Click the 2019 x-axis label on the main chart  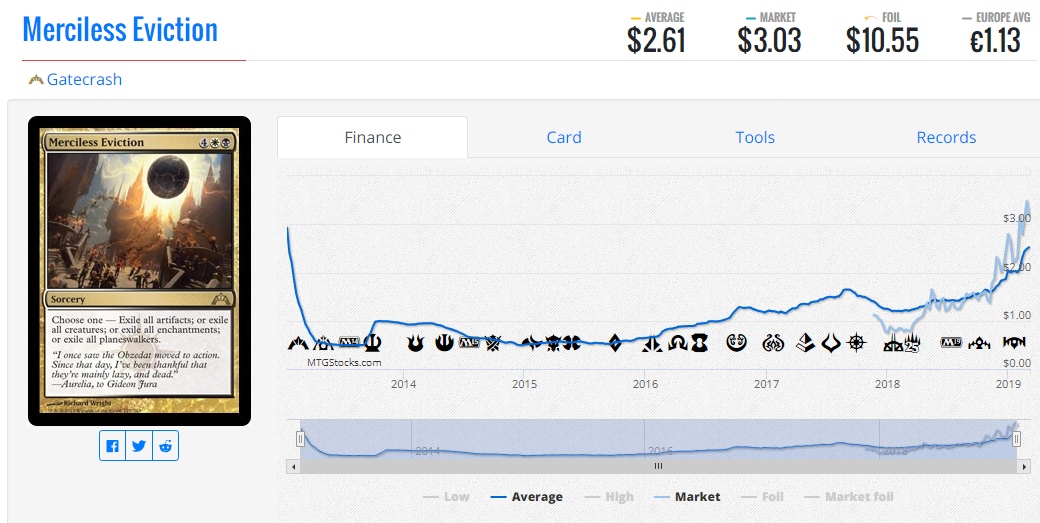point(1008,384)
